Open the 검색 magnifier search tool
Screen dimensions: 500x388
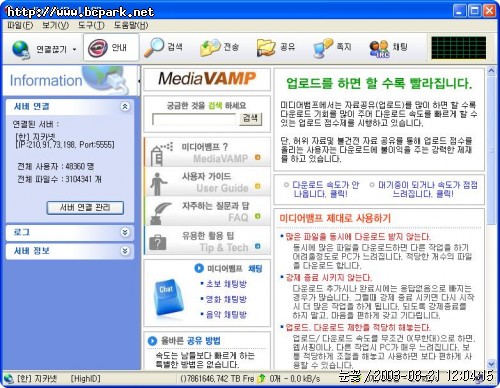click(x=163, y=47)
